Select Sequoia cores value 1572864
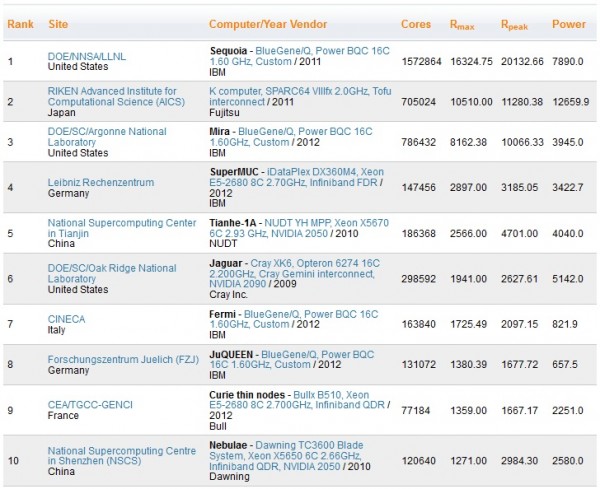This screenshot has height=489, width=600. (x=421, y=62)
